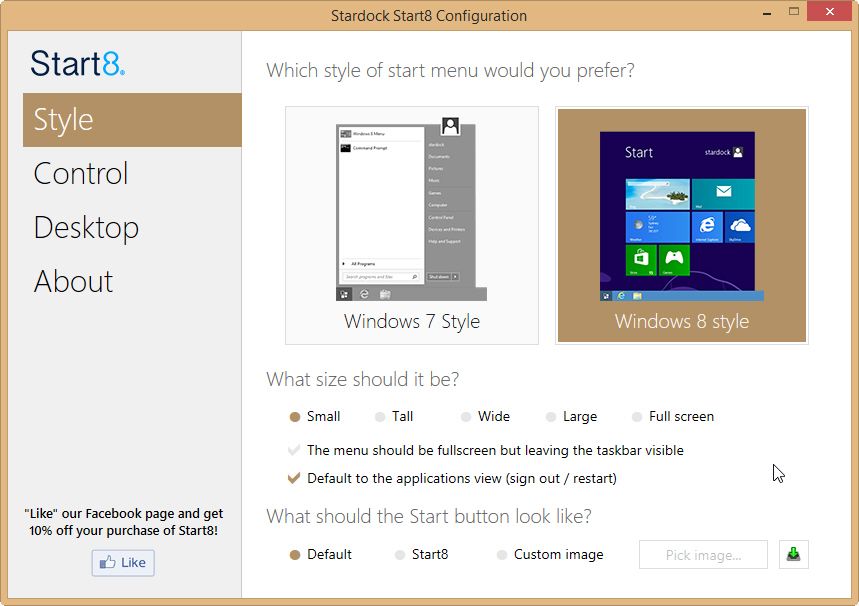The height and width of the screenshot is (606, 859).
Task: Select the Full screen menu size
Action: [x=636, y=416]
